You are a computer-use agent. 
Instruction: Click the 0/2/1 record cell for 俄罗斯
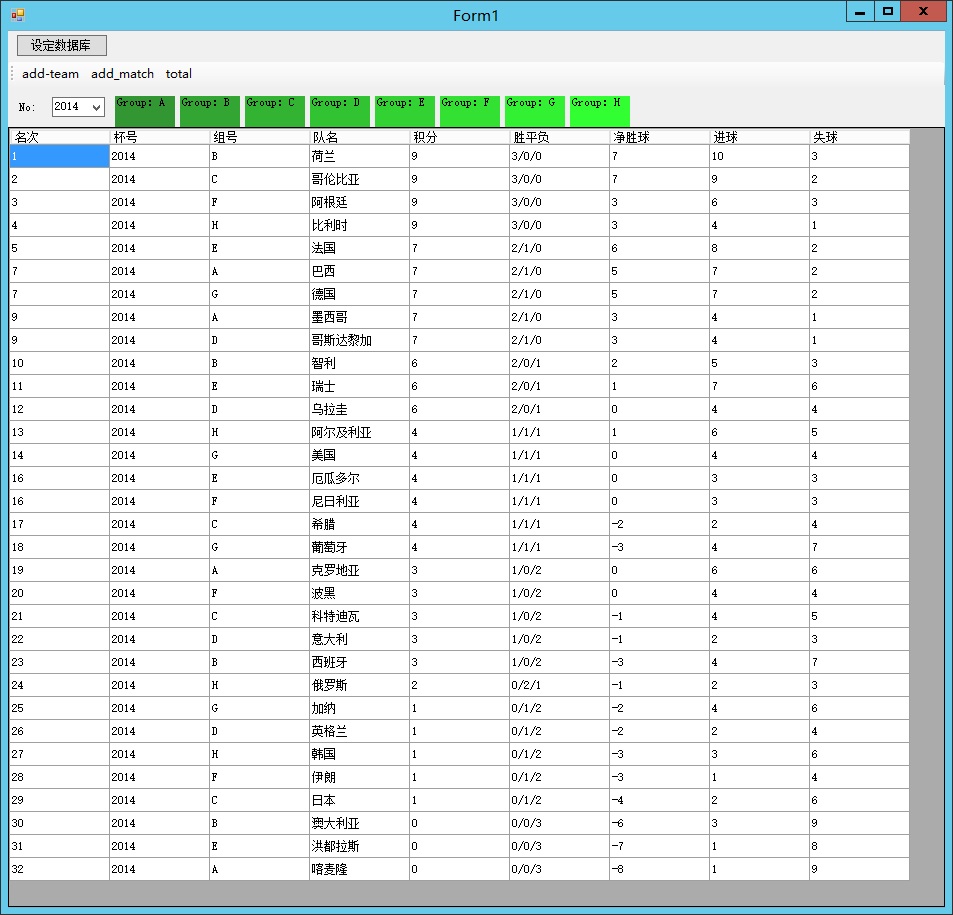click(x=559, y=685)
